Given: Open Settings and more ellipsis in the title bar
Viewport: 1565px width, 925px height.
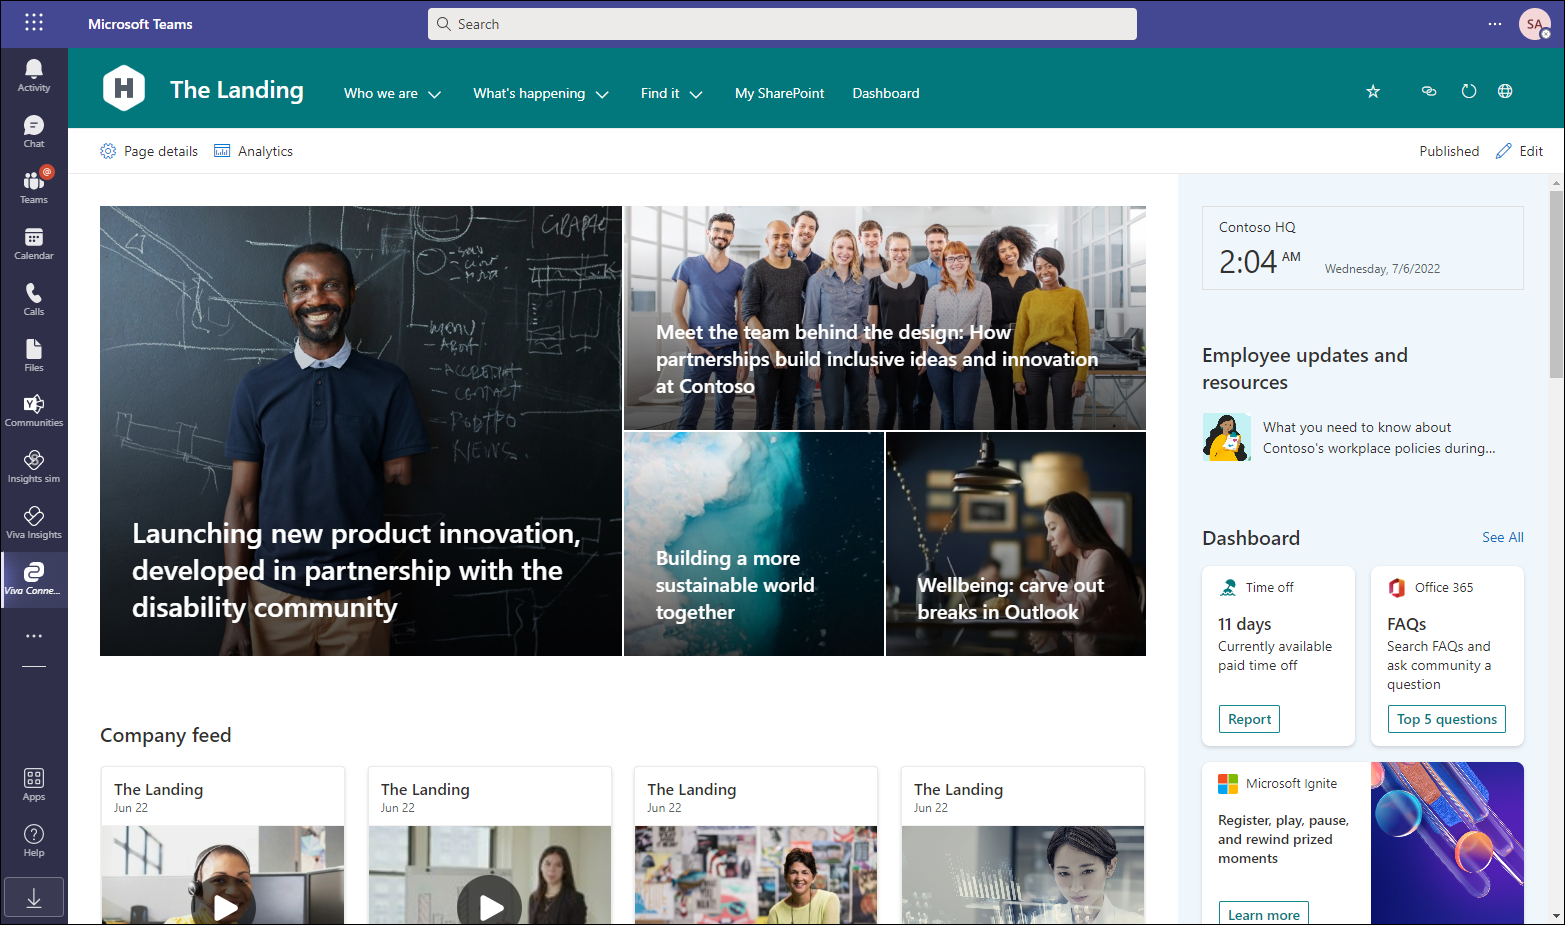Looking at the screenshot, I should tap(1495, 24).
